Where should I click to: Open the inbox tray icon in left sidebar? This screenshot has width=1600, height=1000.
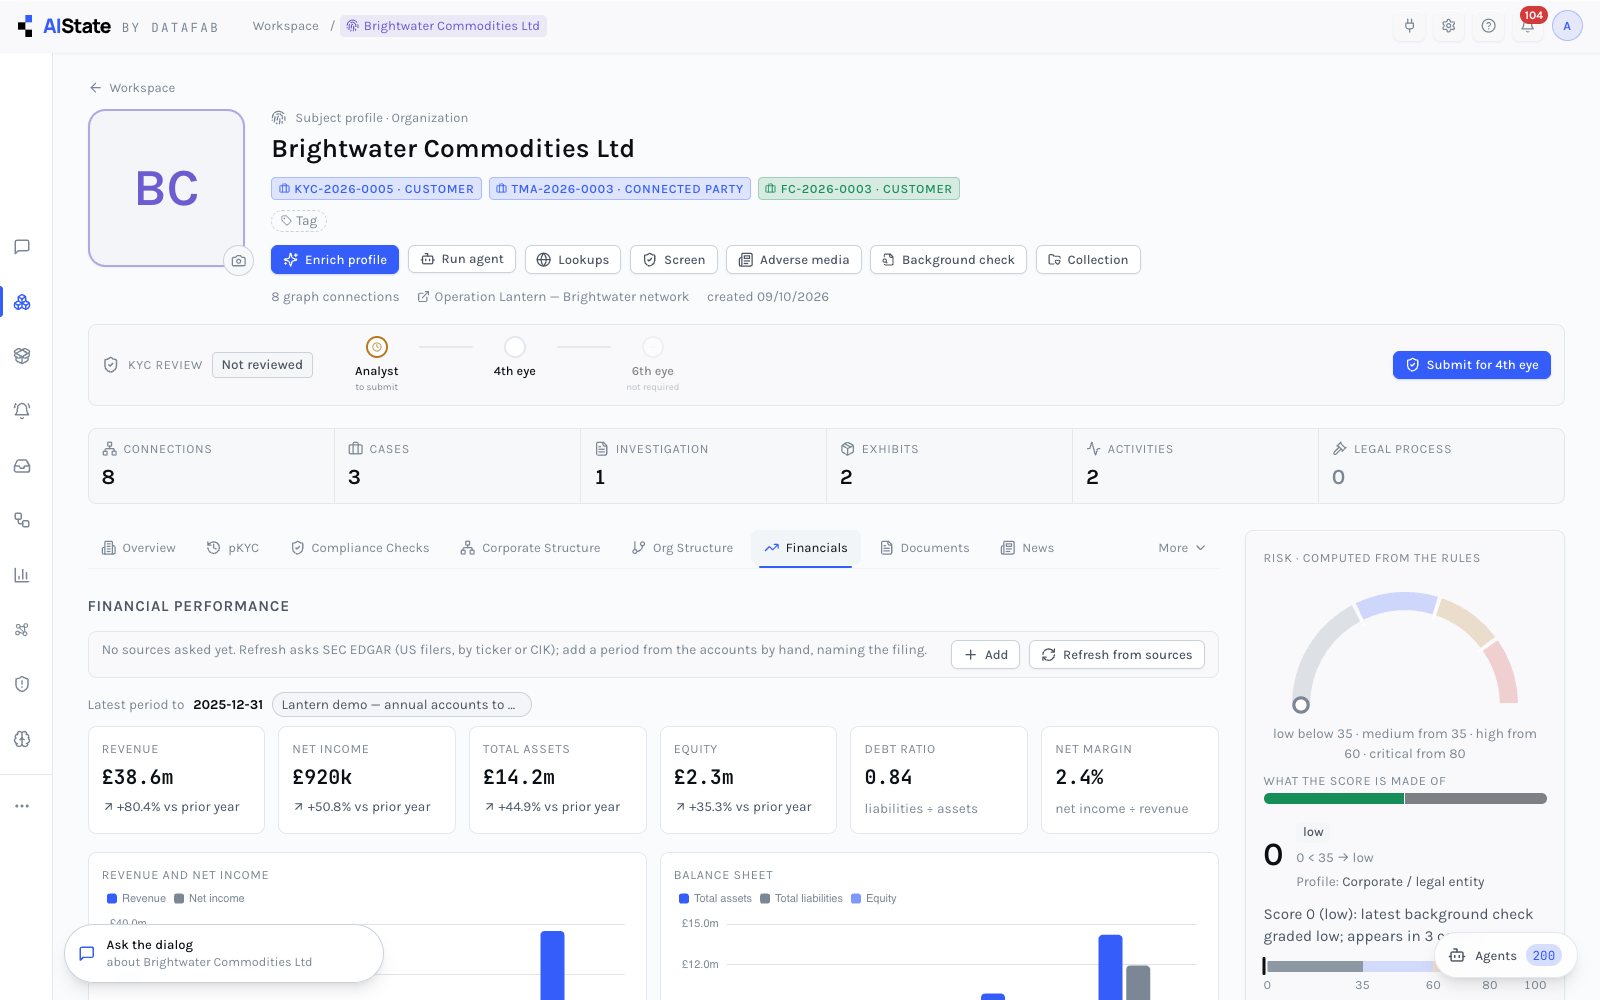coord(22,466)
